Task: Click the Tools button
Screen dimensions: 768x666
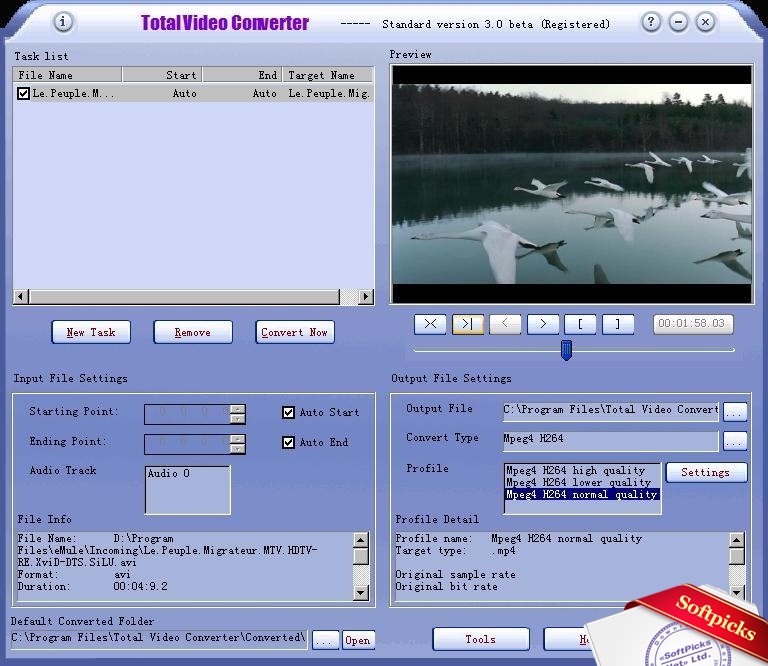Action: 481,639
